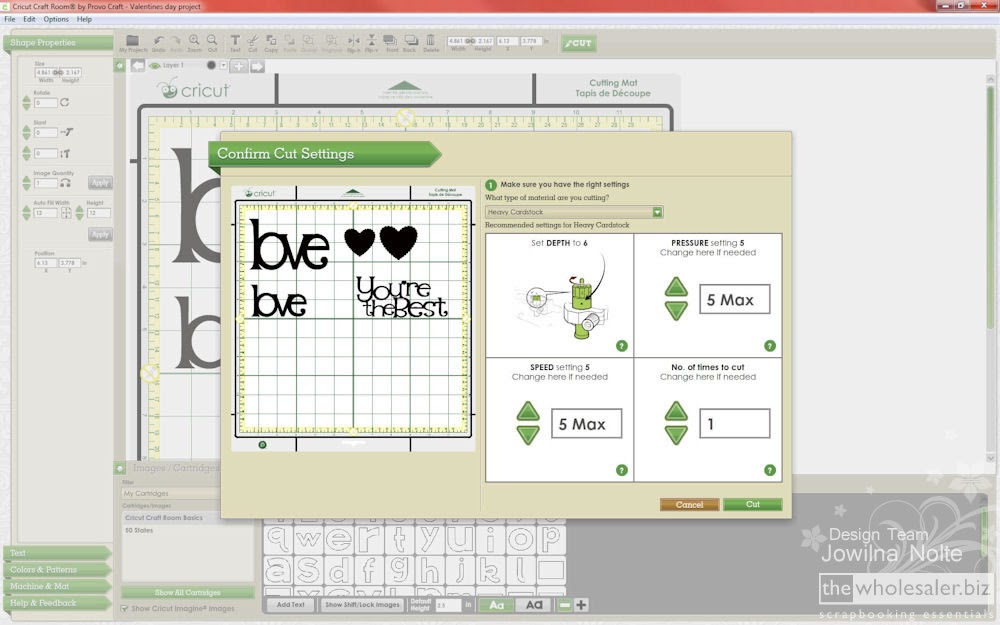Click the Rotate circular arrow icon
This screenshot has height=625, width=1000.
click(x=64, y=102)
